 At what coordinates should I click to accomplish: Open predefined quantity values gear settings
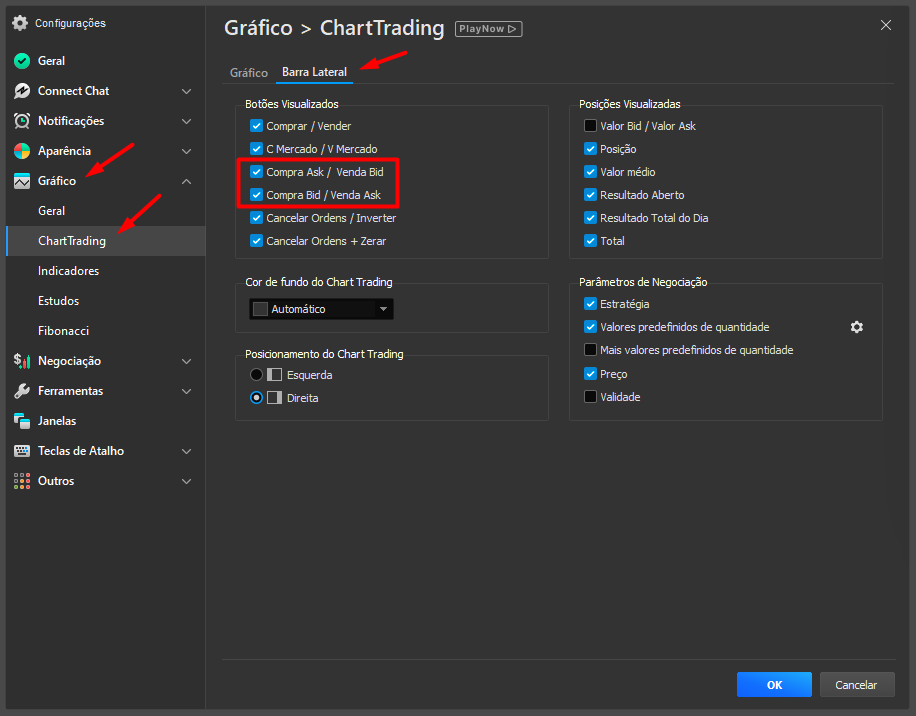[856, 327]
